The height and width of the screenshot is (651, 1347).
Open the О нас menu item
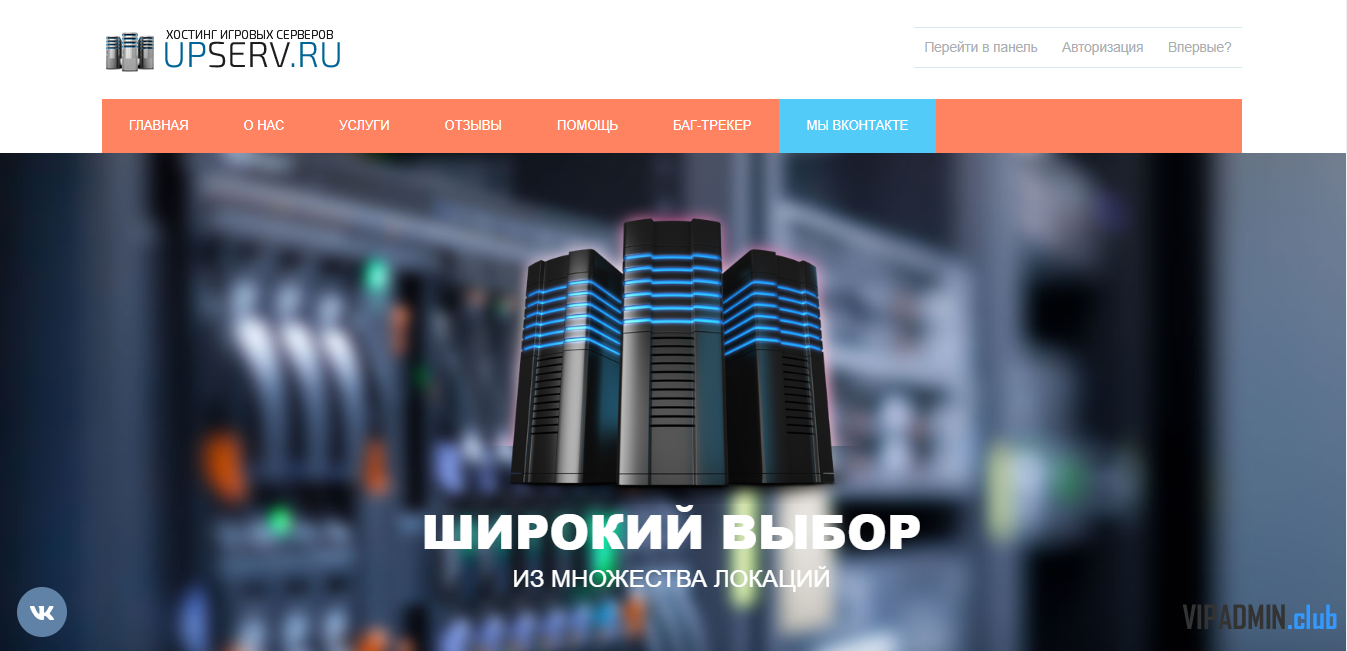(x=264, y=126)
